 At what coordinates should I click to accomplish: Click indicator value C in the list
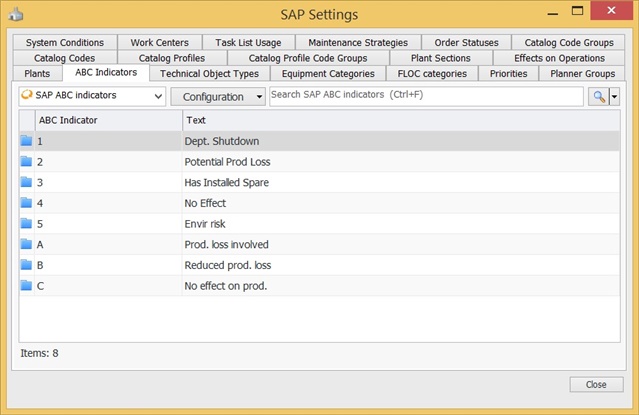tap(40, 286)
